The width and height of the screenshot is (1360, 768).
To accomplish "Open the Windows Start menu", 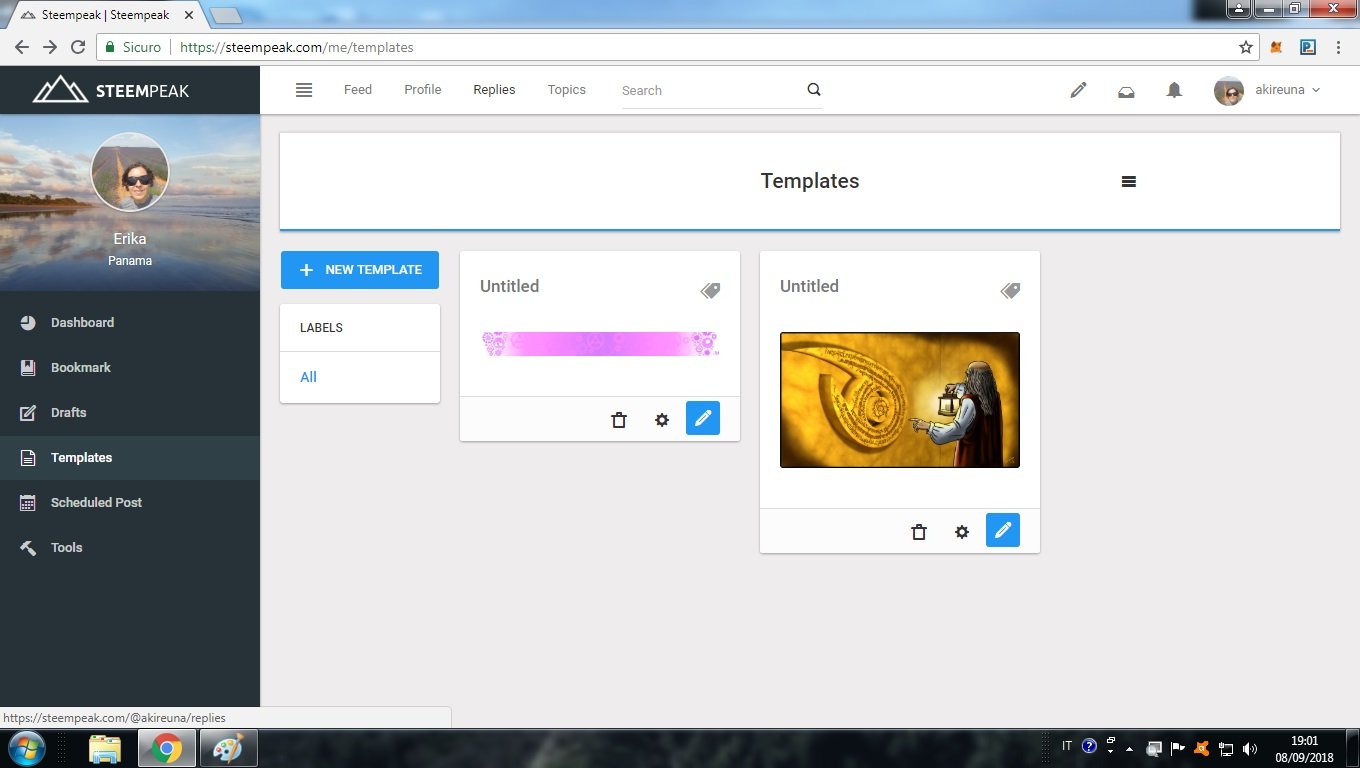I will (25, 748).
